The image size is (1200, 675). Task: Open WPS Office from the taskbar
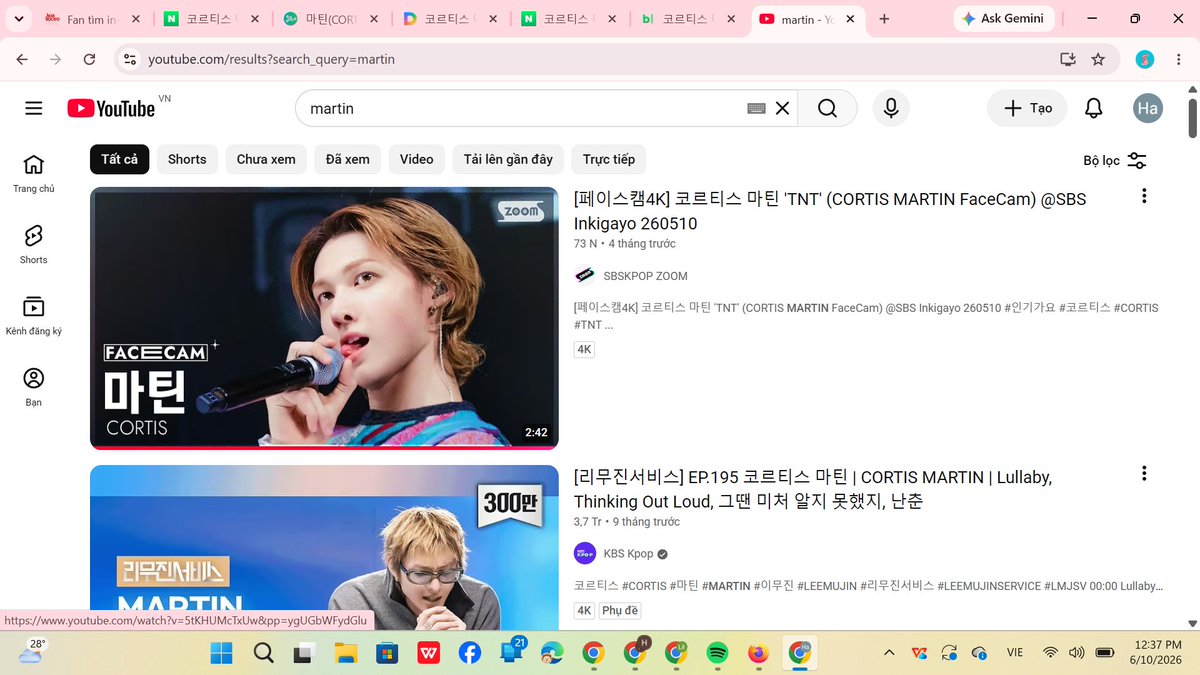point(428,653)
